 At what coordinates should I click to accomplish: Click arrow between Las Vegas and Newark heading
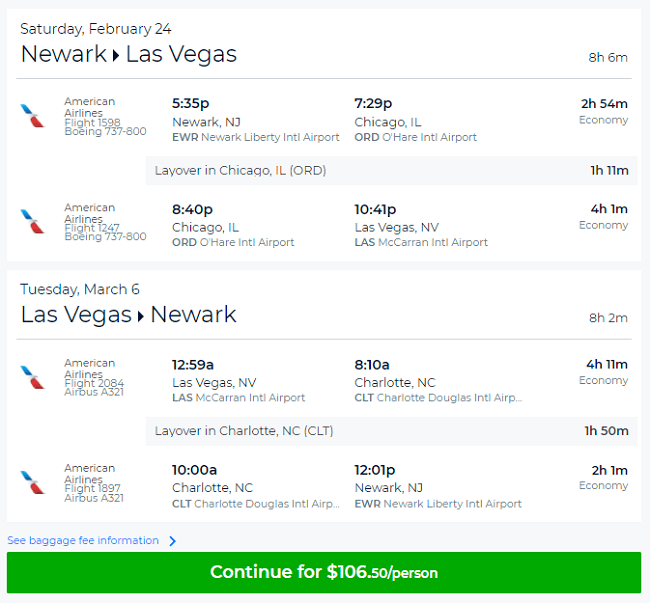[141, 316]
